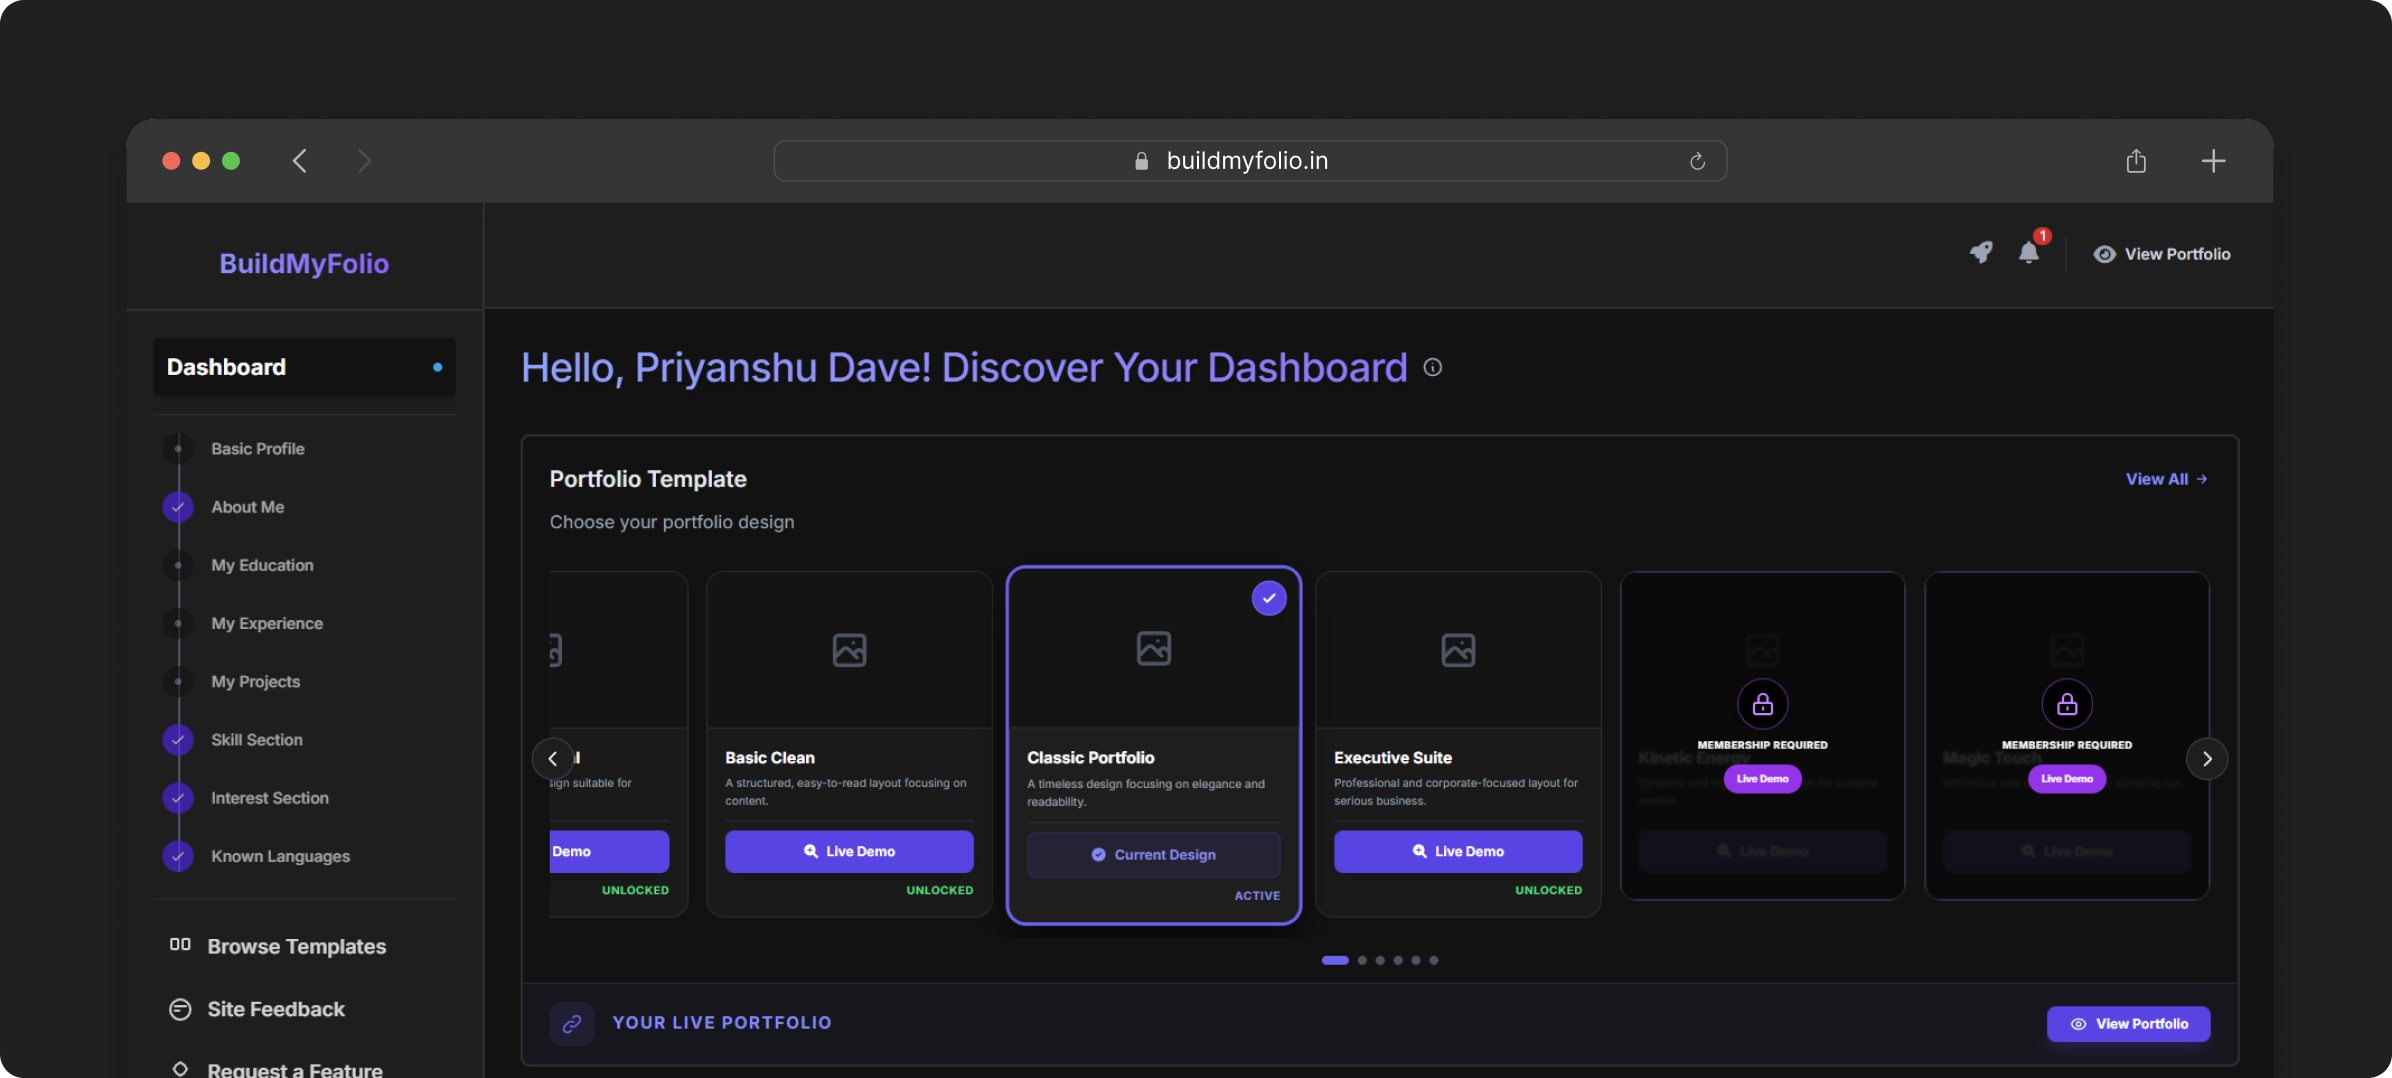The image size is (2392, 1078).
Task: Click Live Demo for Basic Clean template
Action: (849, 851)
